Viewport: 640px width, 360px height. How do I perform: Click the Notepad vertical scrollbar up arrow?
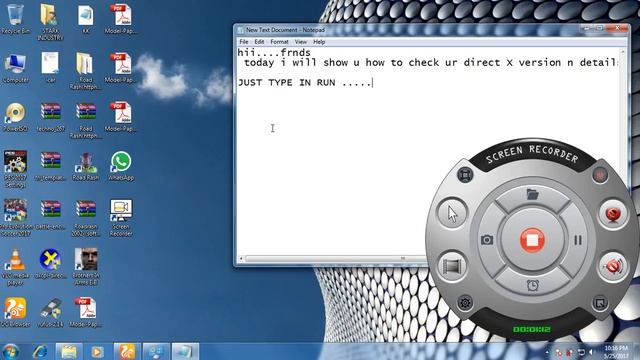pos(623,52)
